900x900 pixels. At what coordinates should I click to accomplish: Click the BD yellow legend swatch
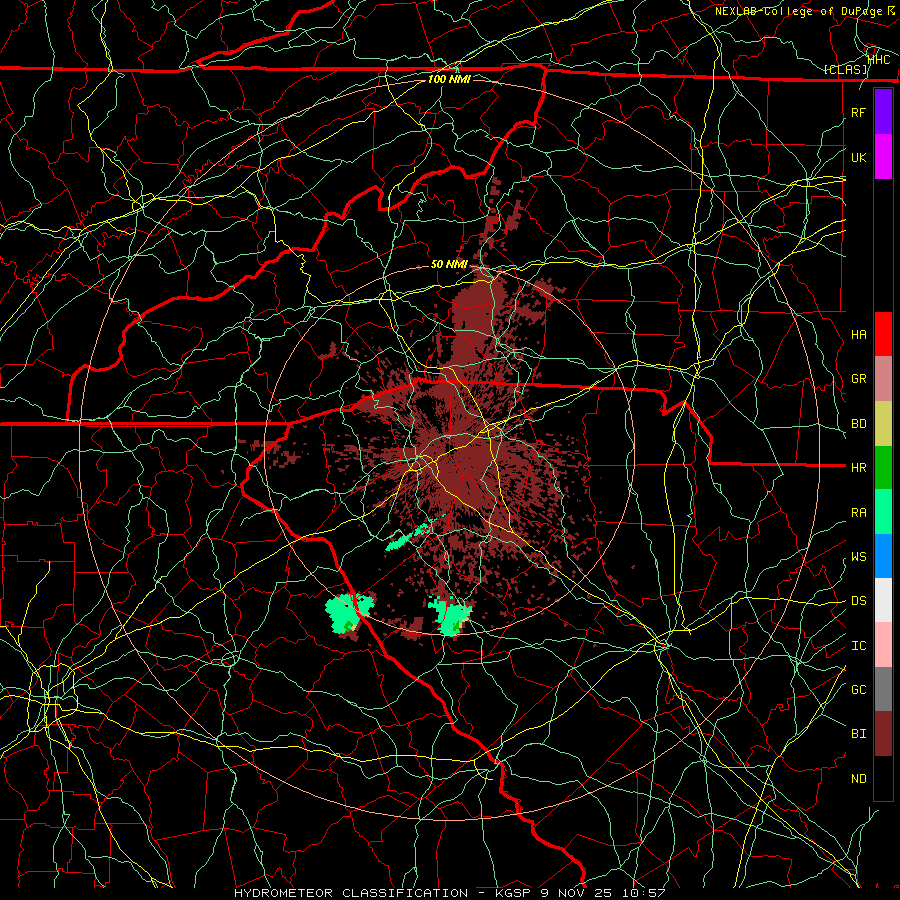click(x=883, y=424)
